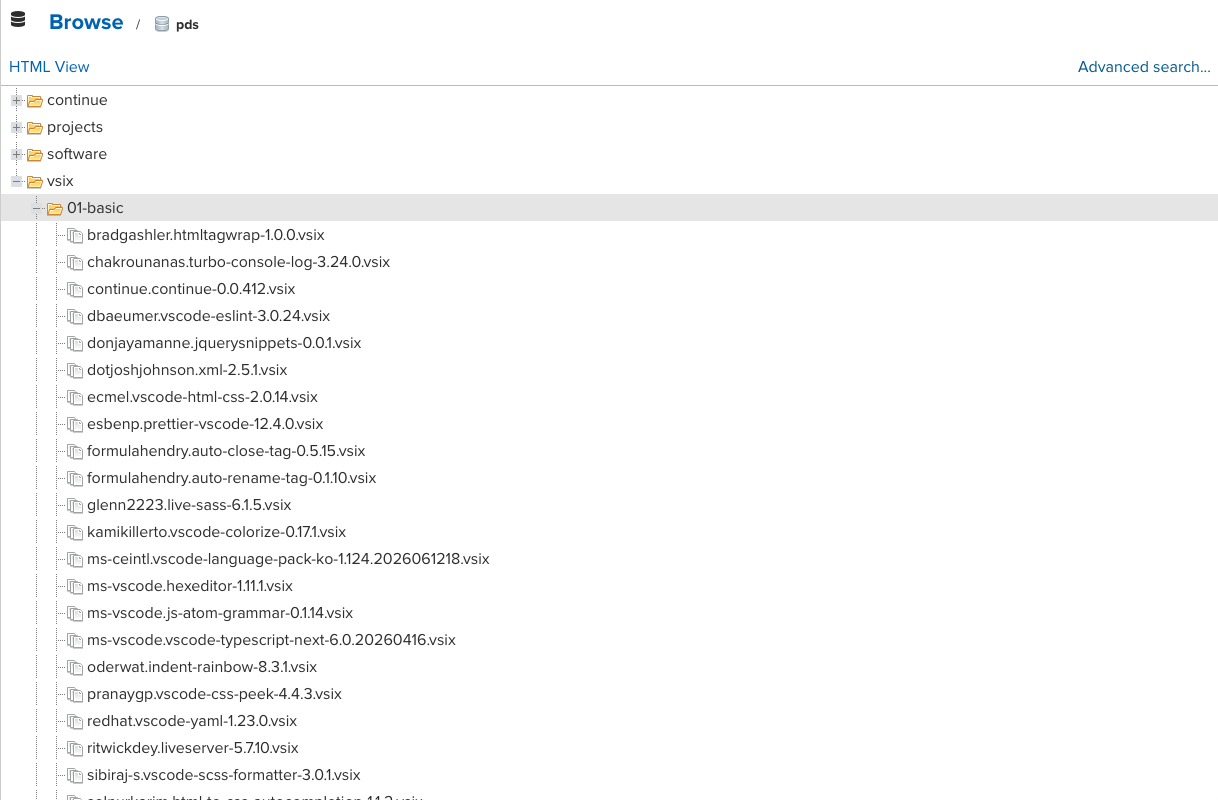Click the software folder icon
The width and height of the screenshot is (1218, 800).
[35, 155]
